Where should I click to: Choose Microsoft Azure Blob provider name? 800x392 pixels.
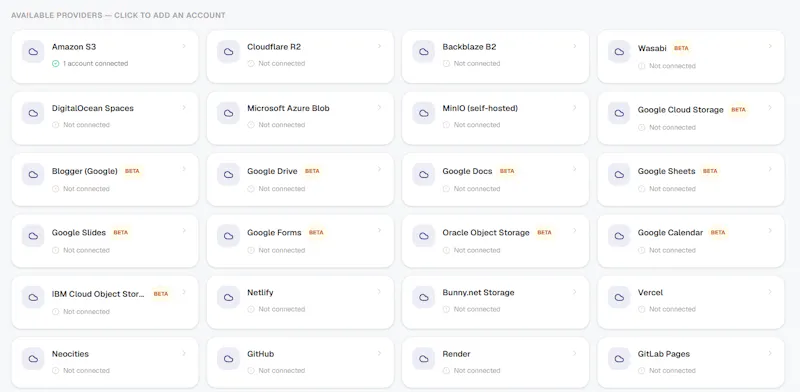pos(288,108)
